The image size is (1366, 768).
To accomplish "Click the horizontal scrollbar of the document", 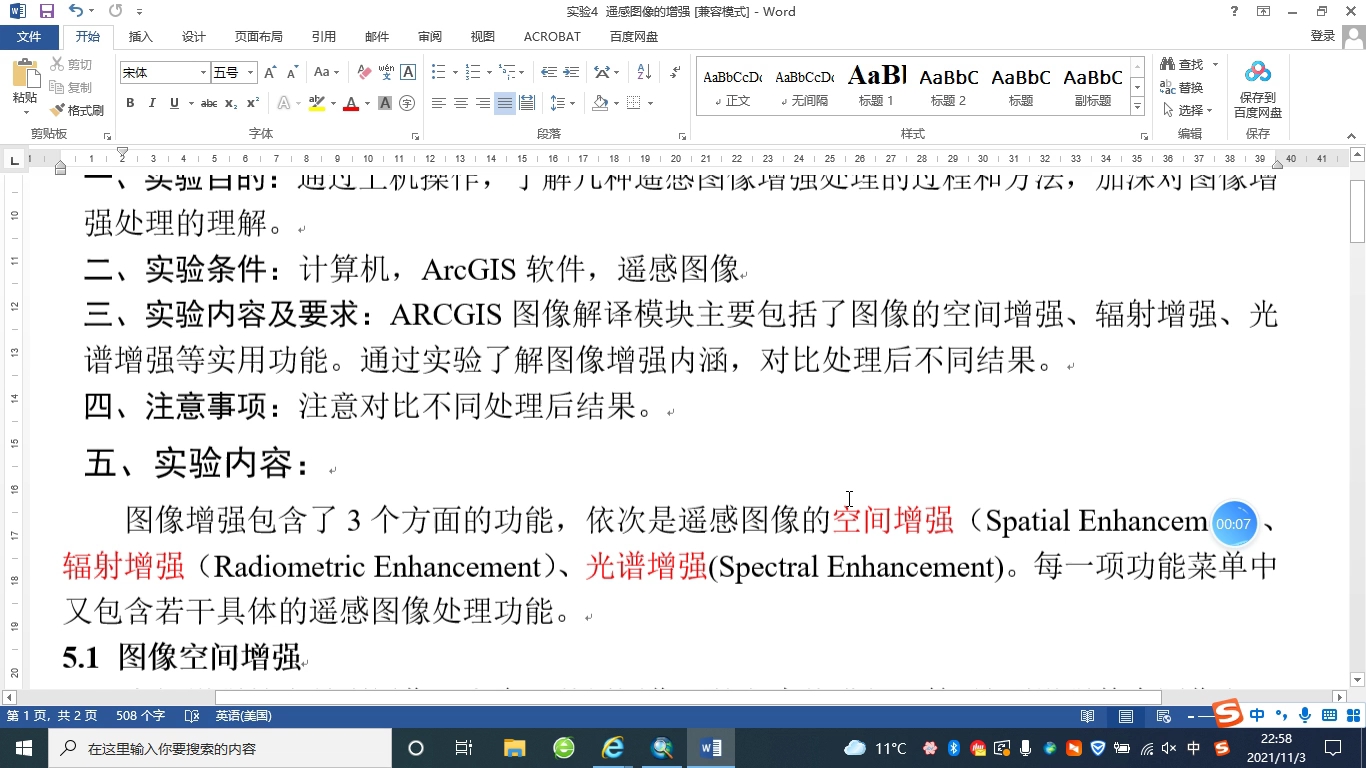I will (687, 697).
